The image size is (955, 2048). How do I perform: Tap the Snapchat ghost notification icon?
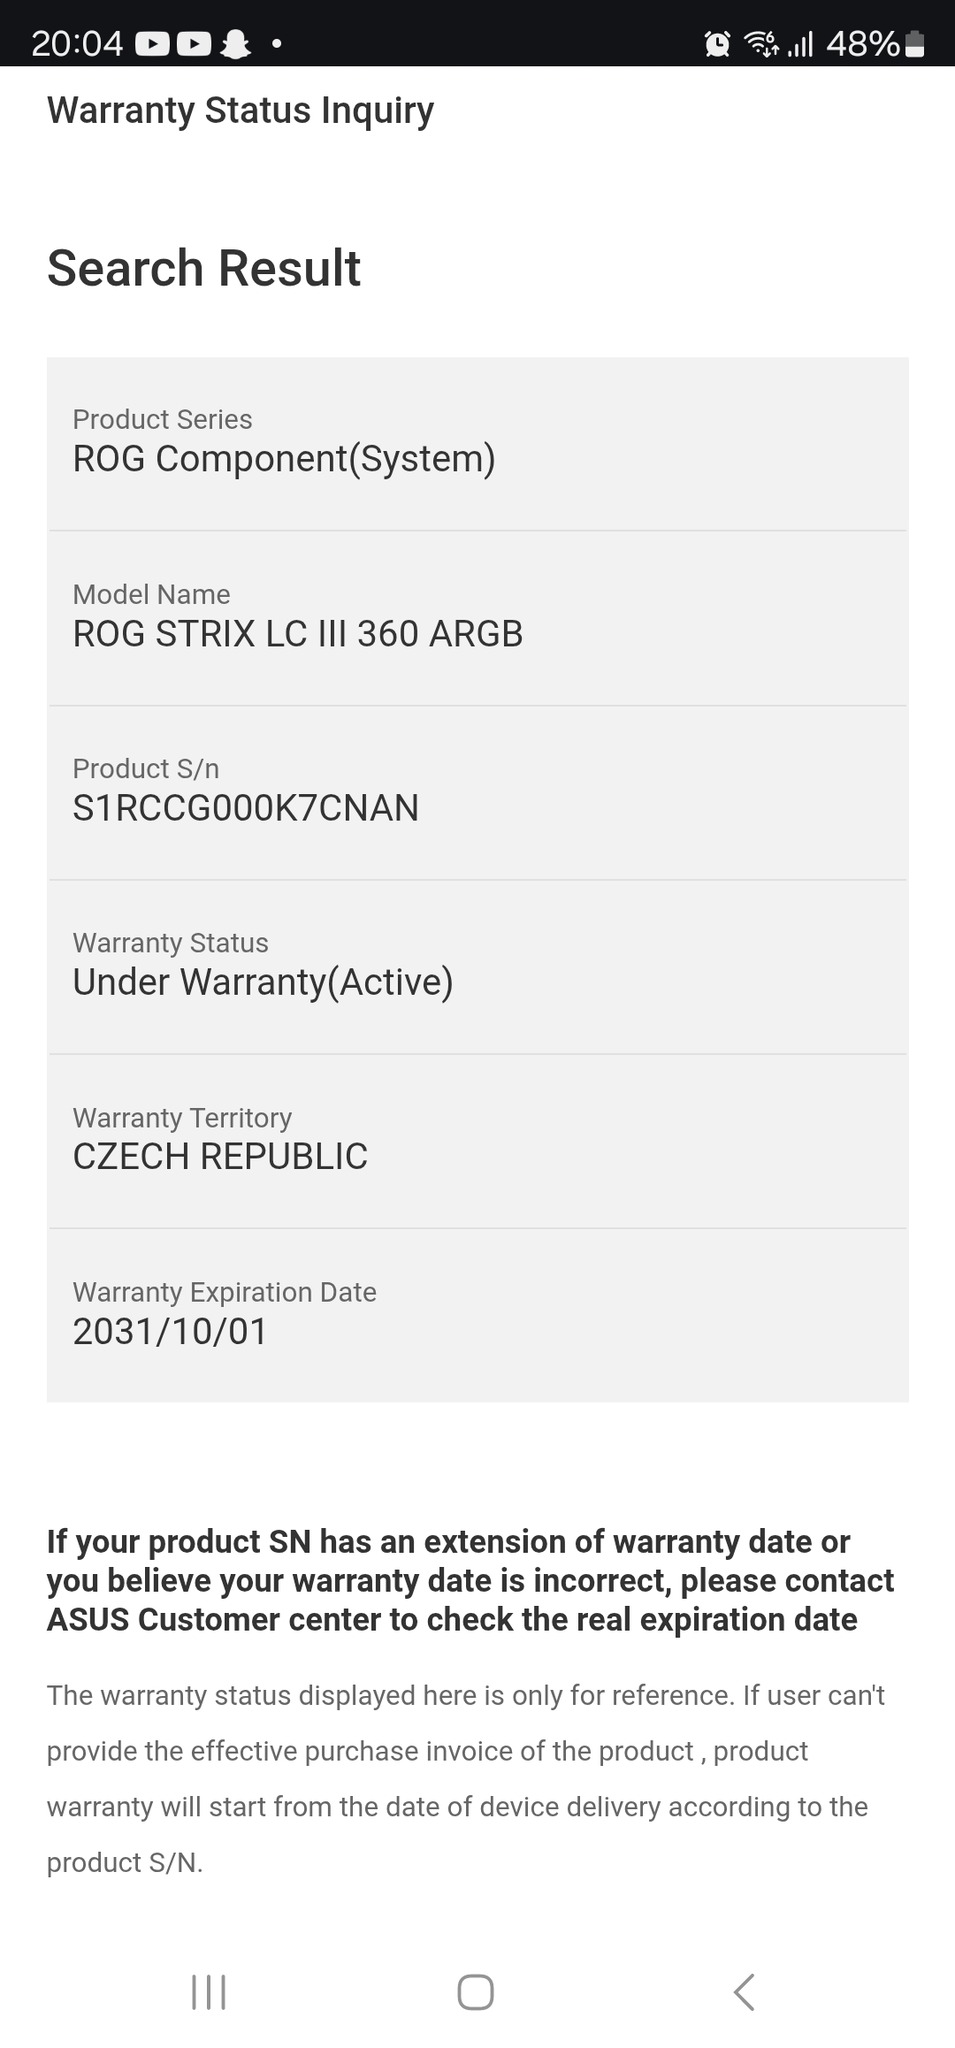coord(236,44)
